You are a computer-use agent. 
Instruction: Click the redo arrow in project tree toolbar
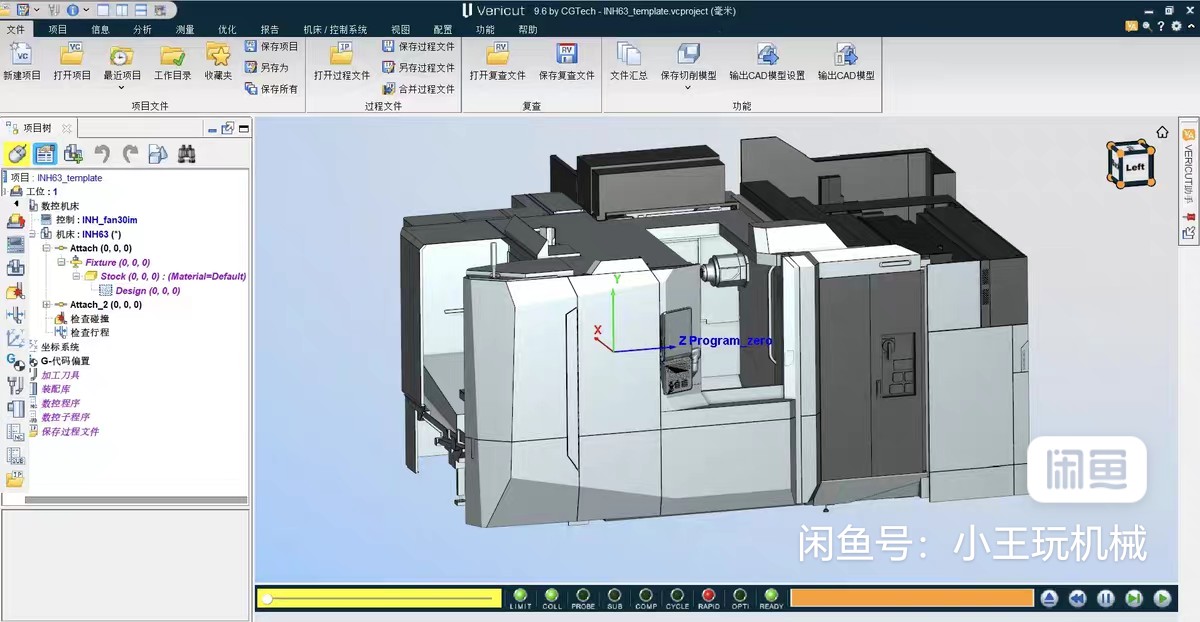tap(130, 153)
